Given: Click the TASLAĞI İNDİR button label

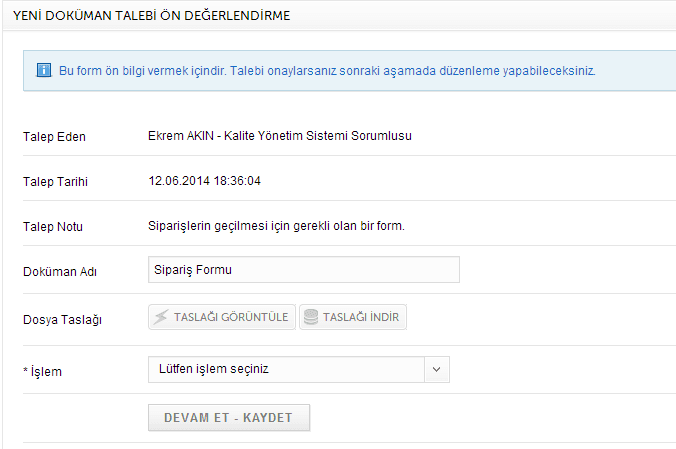Looking at the screenshot, I should 361,317.
